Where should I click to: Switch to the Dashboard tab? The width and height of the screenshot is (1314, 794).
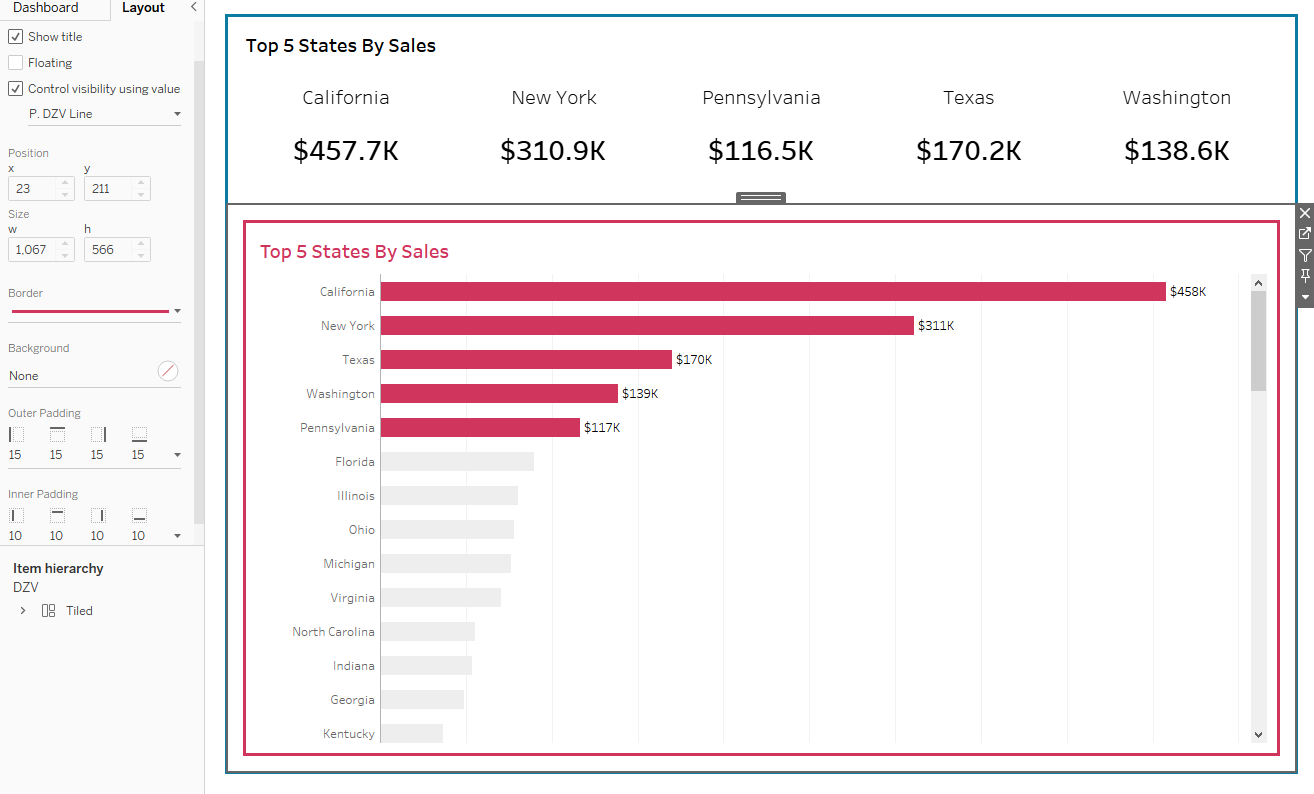click(45, 8)
